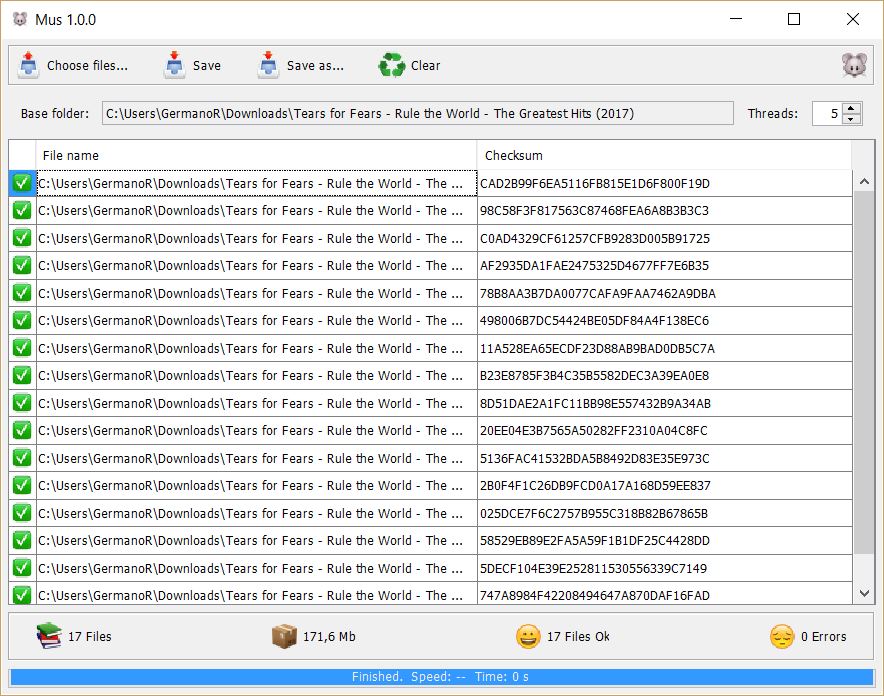Select checksum cell 2B0F4F1C26DB9FCD0A17A168D59EE837
The height and width of the screenshot is (696, 884).
coord(664,485)
